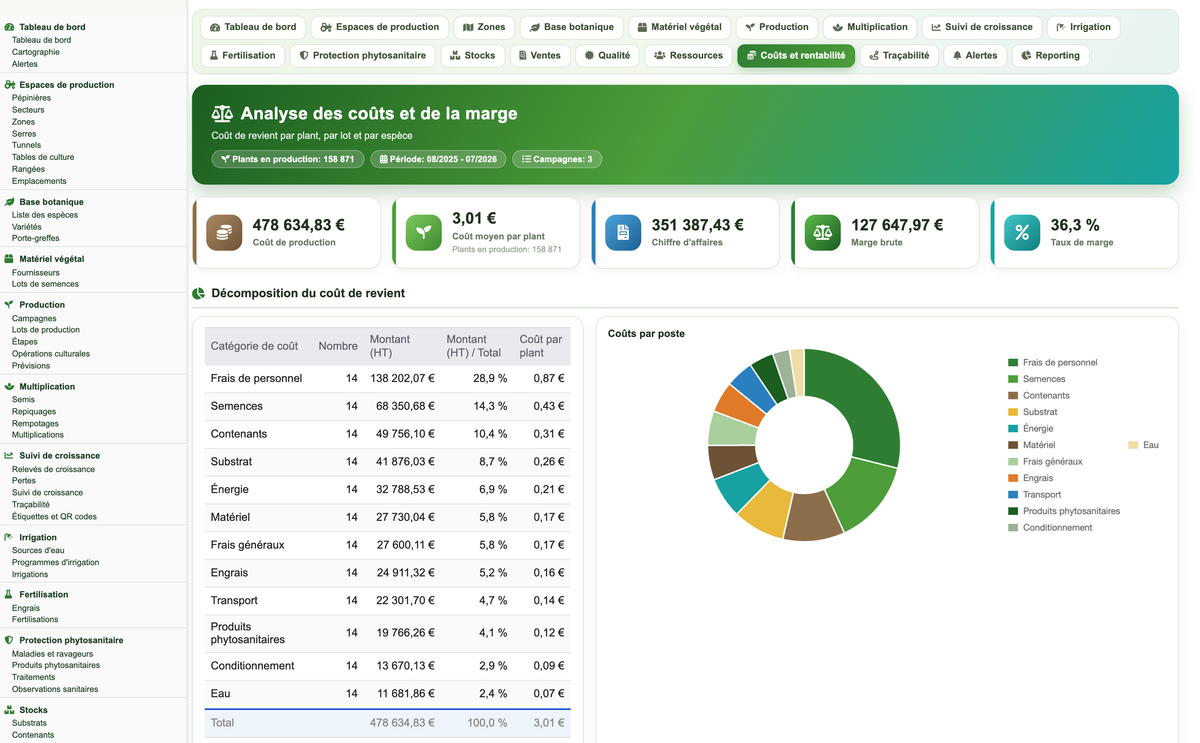Toggle the Eau legend swatch
Screen dimensions: 1200x743
(x=1133, y=445)
